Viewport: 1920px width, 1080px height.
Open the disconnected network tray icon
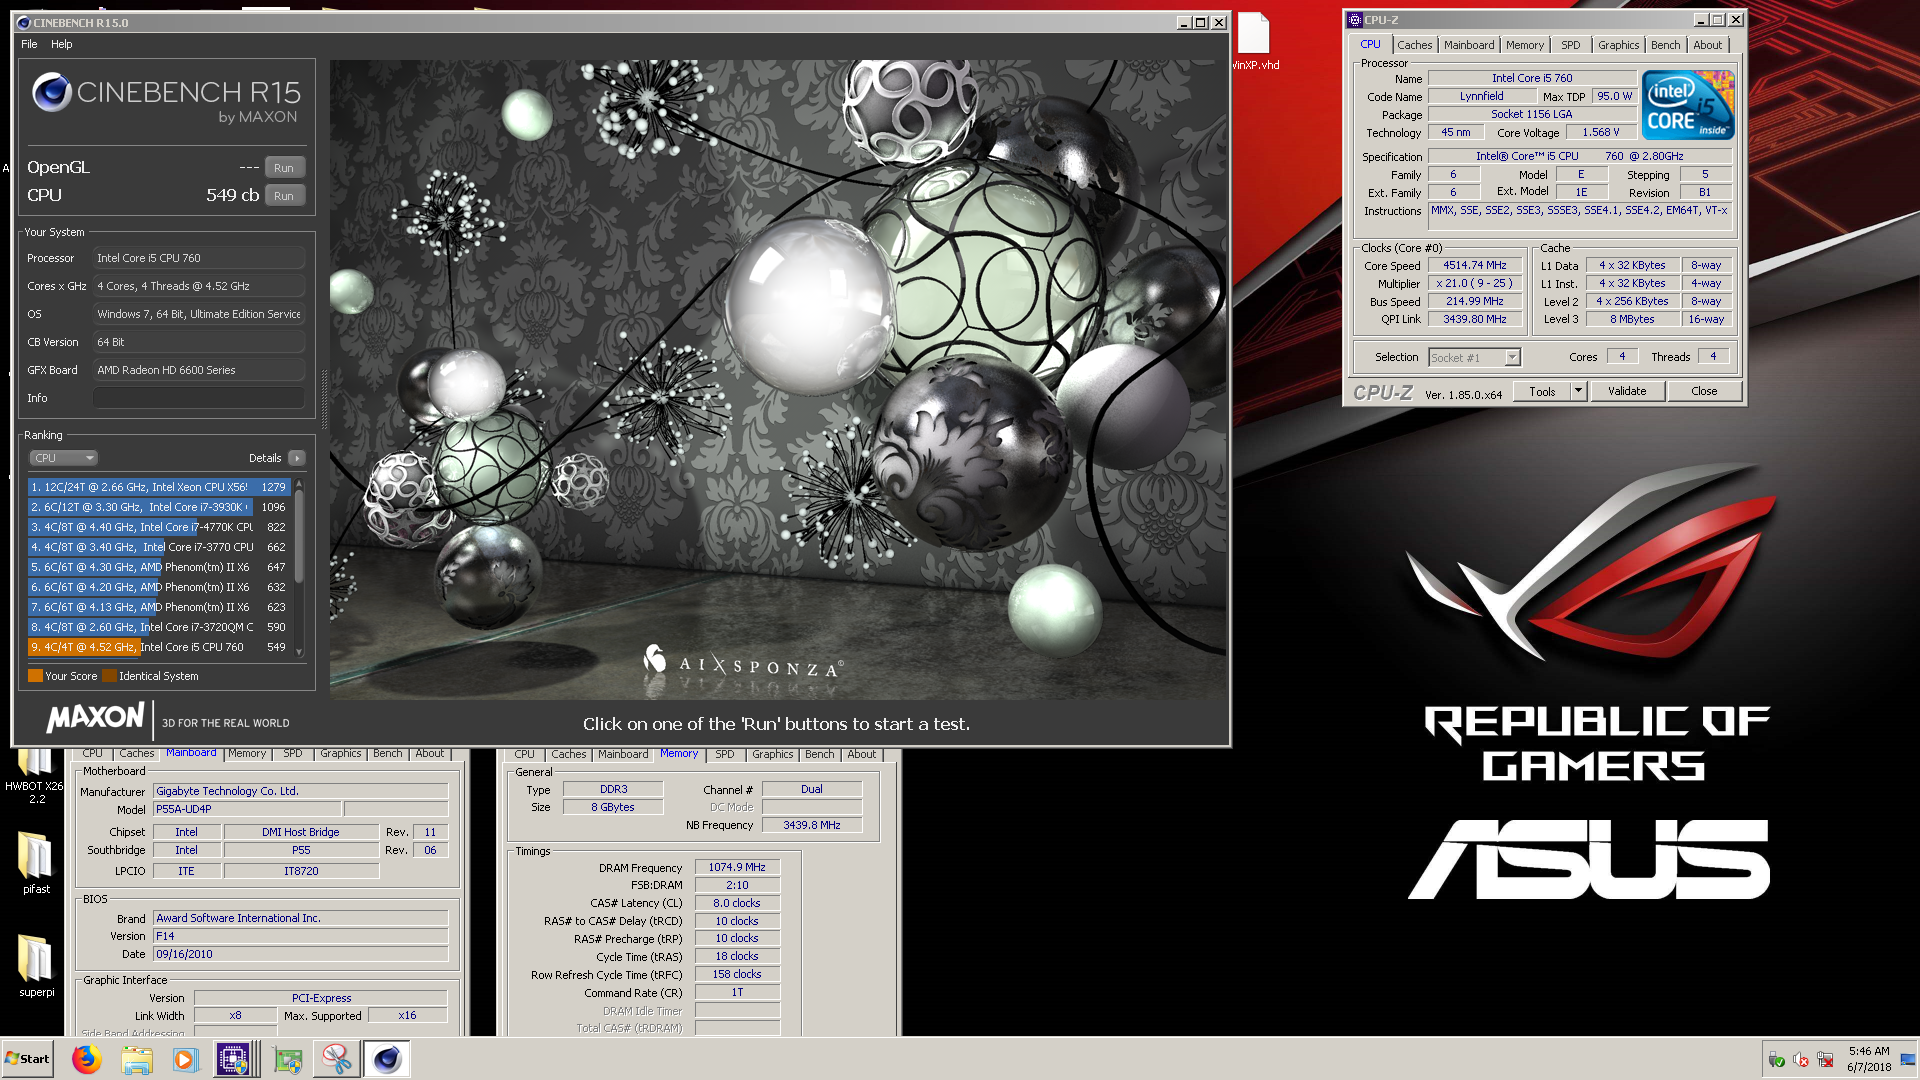(1825, 1059)
